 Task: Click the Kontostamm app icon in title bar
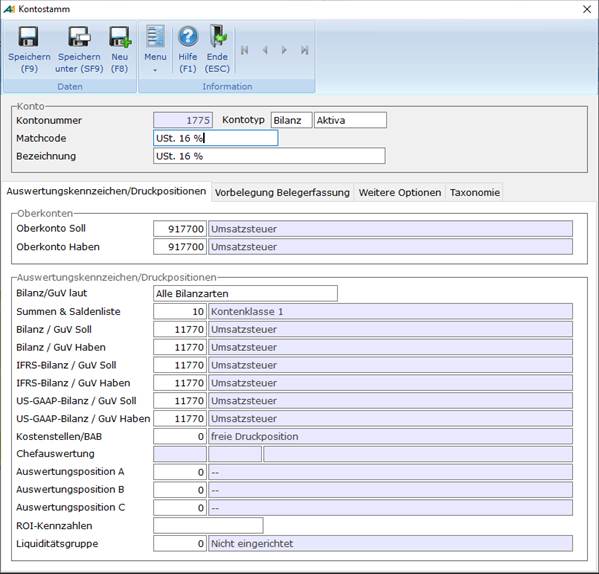tap(9, 9)
